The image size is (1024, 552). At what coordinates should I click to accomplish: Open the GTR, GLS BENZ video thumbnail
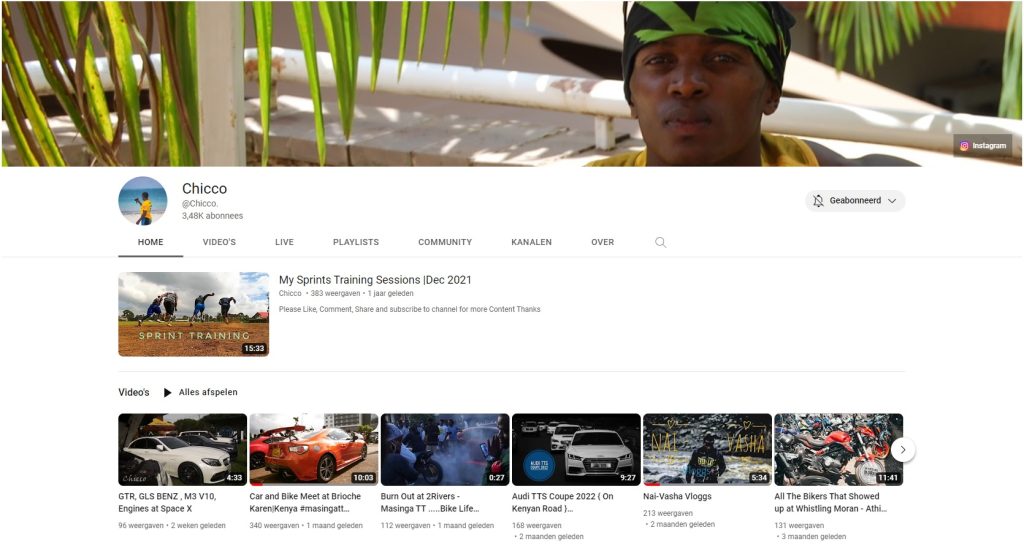tap(182, 449)
